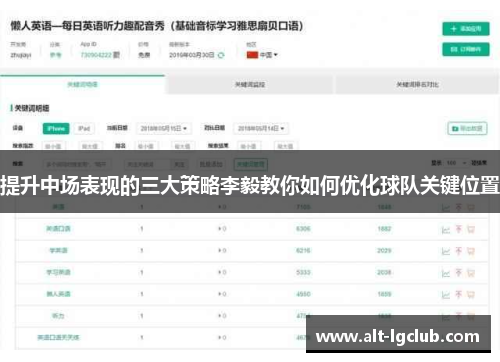Image resolution: width=500 pixels, height=362 pixels.
Task: Select iPhone device filter
Action: pos(56,129)
